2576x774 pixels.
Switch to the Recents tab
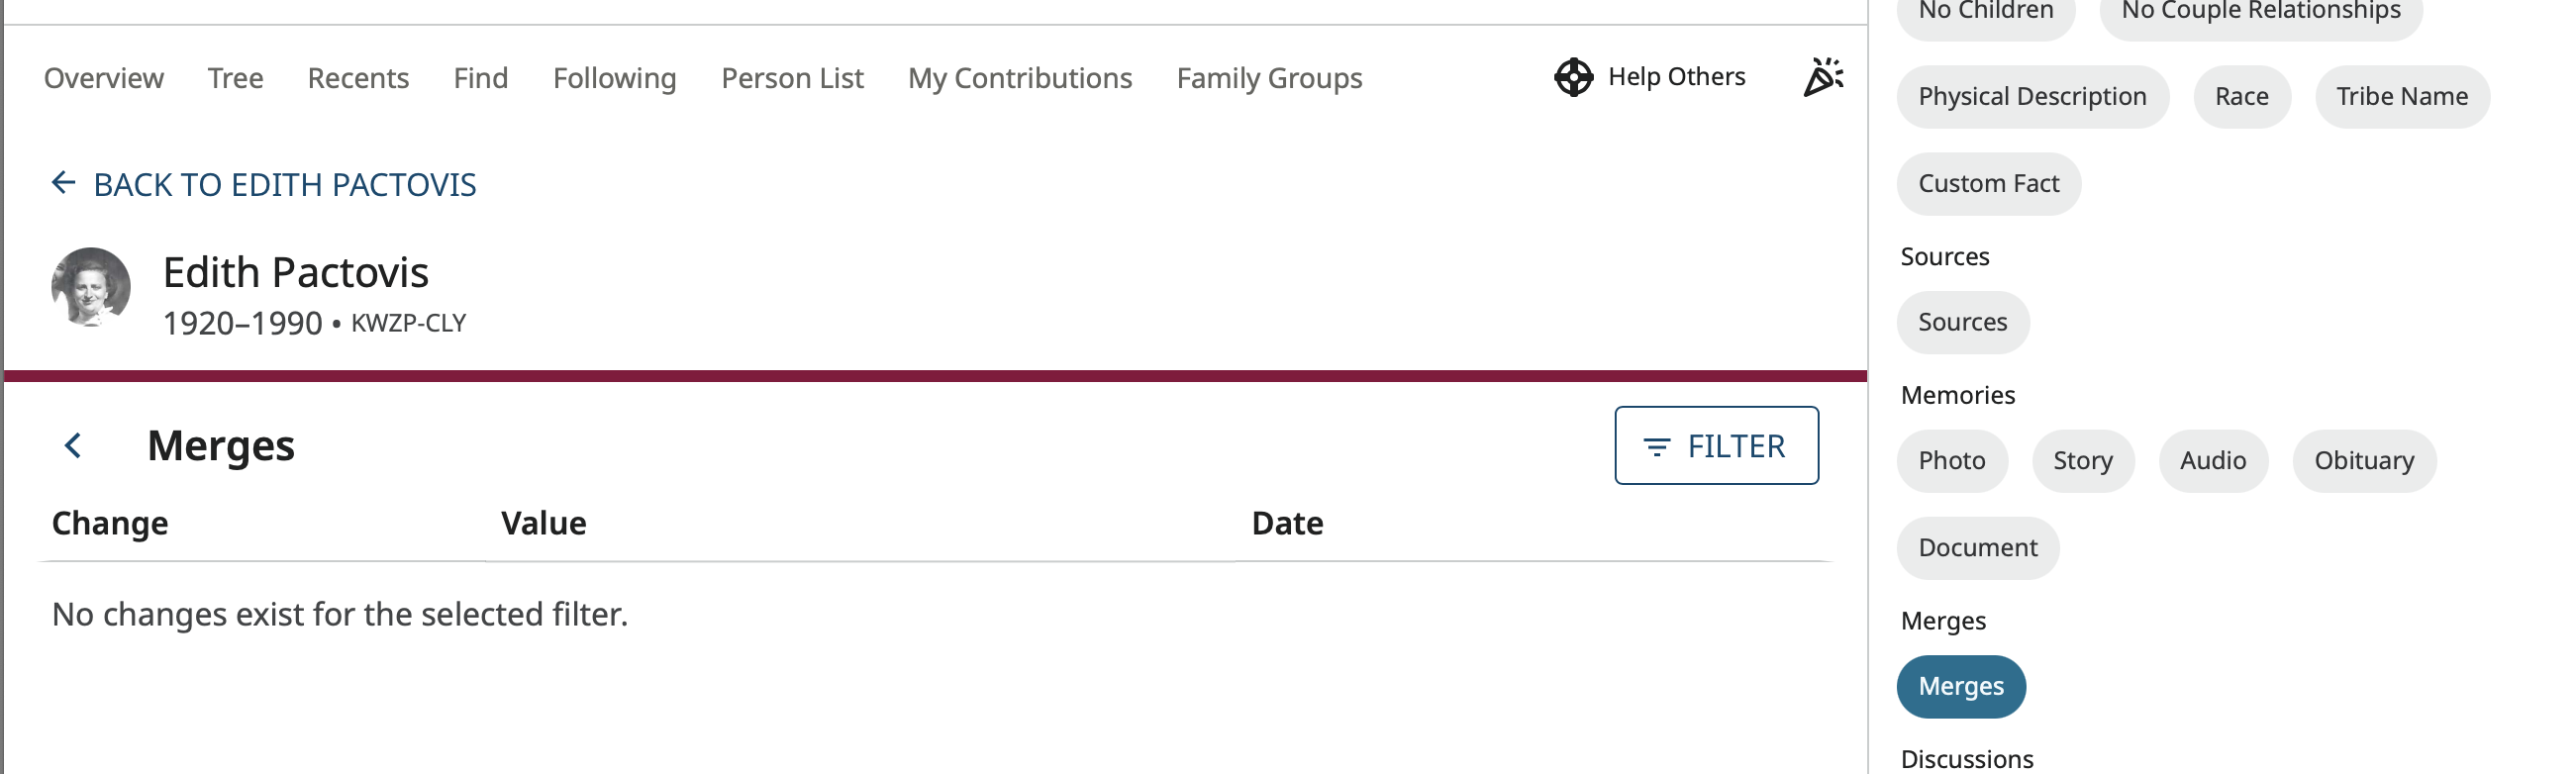click(x=358, y=78)
